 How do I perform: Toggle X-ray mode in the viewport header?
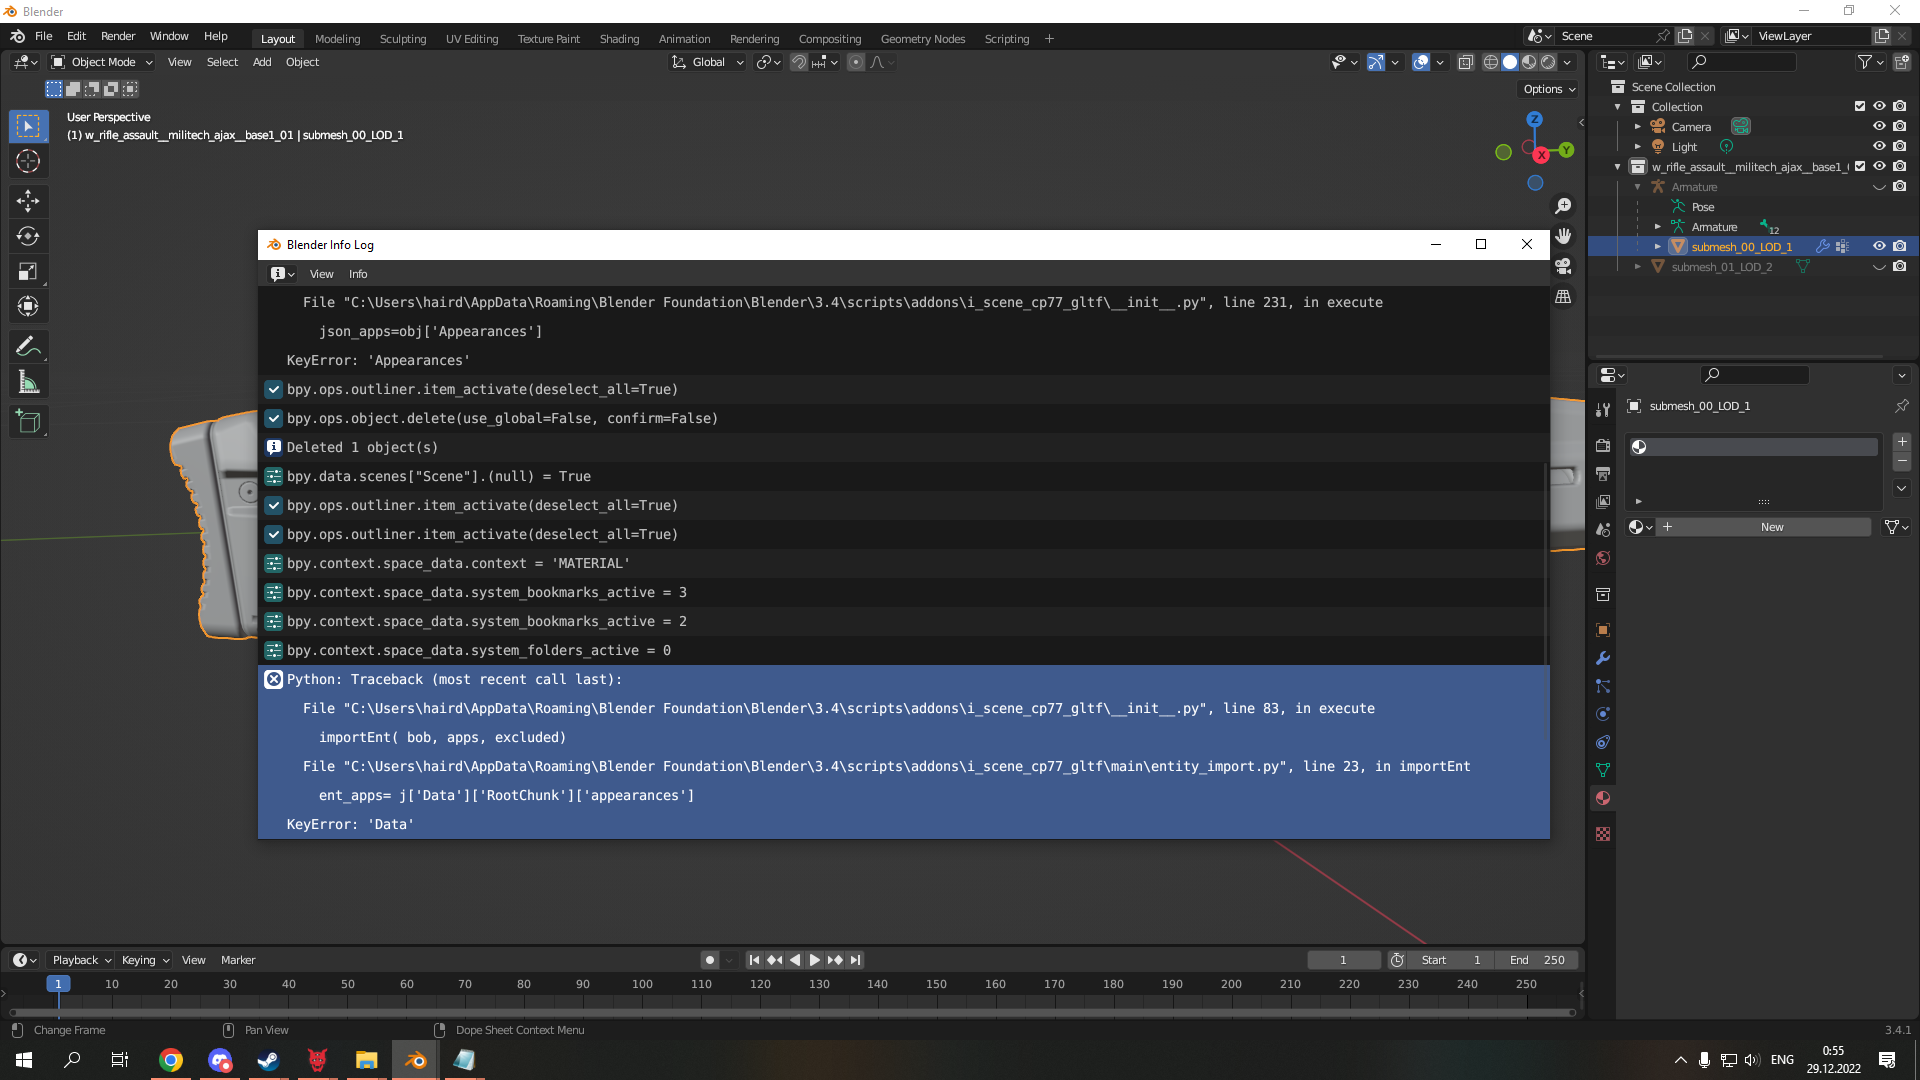tap(1466, 61)
